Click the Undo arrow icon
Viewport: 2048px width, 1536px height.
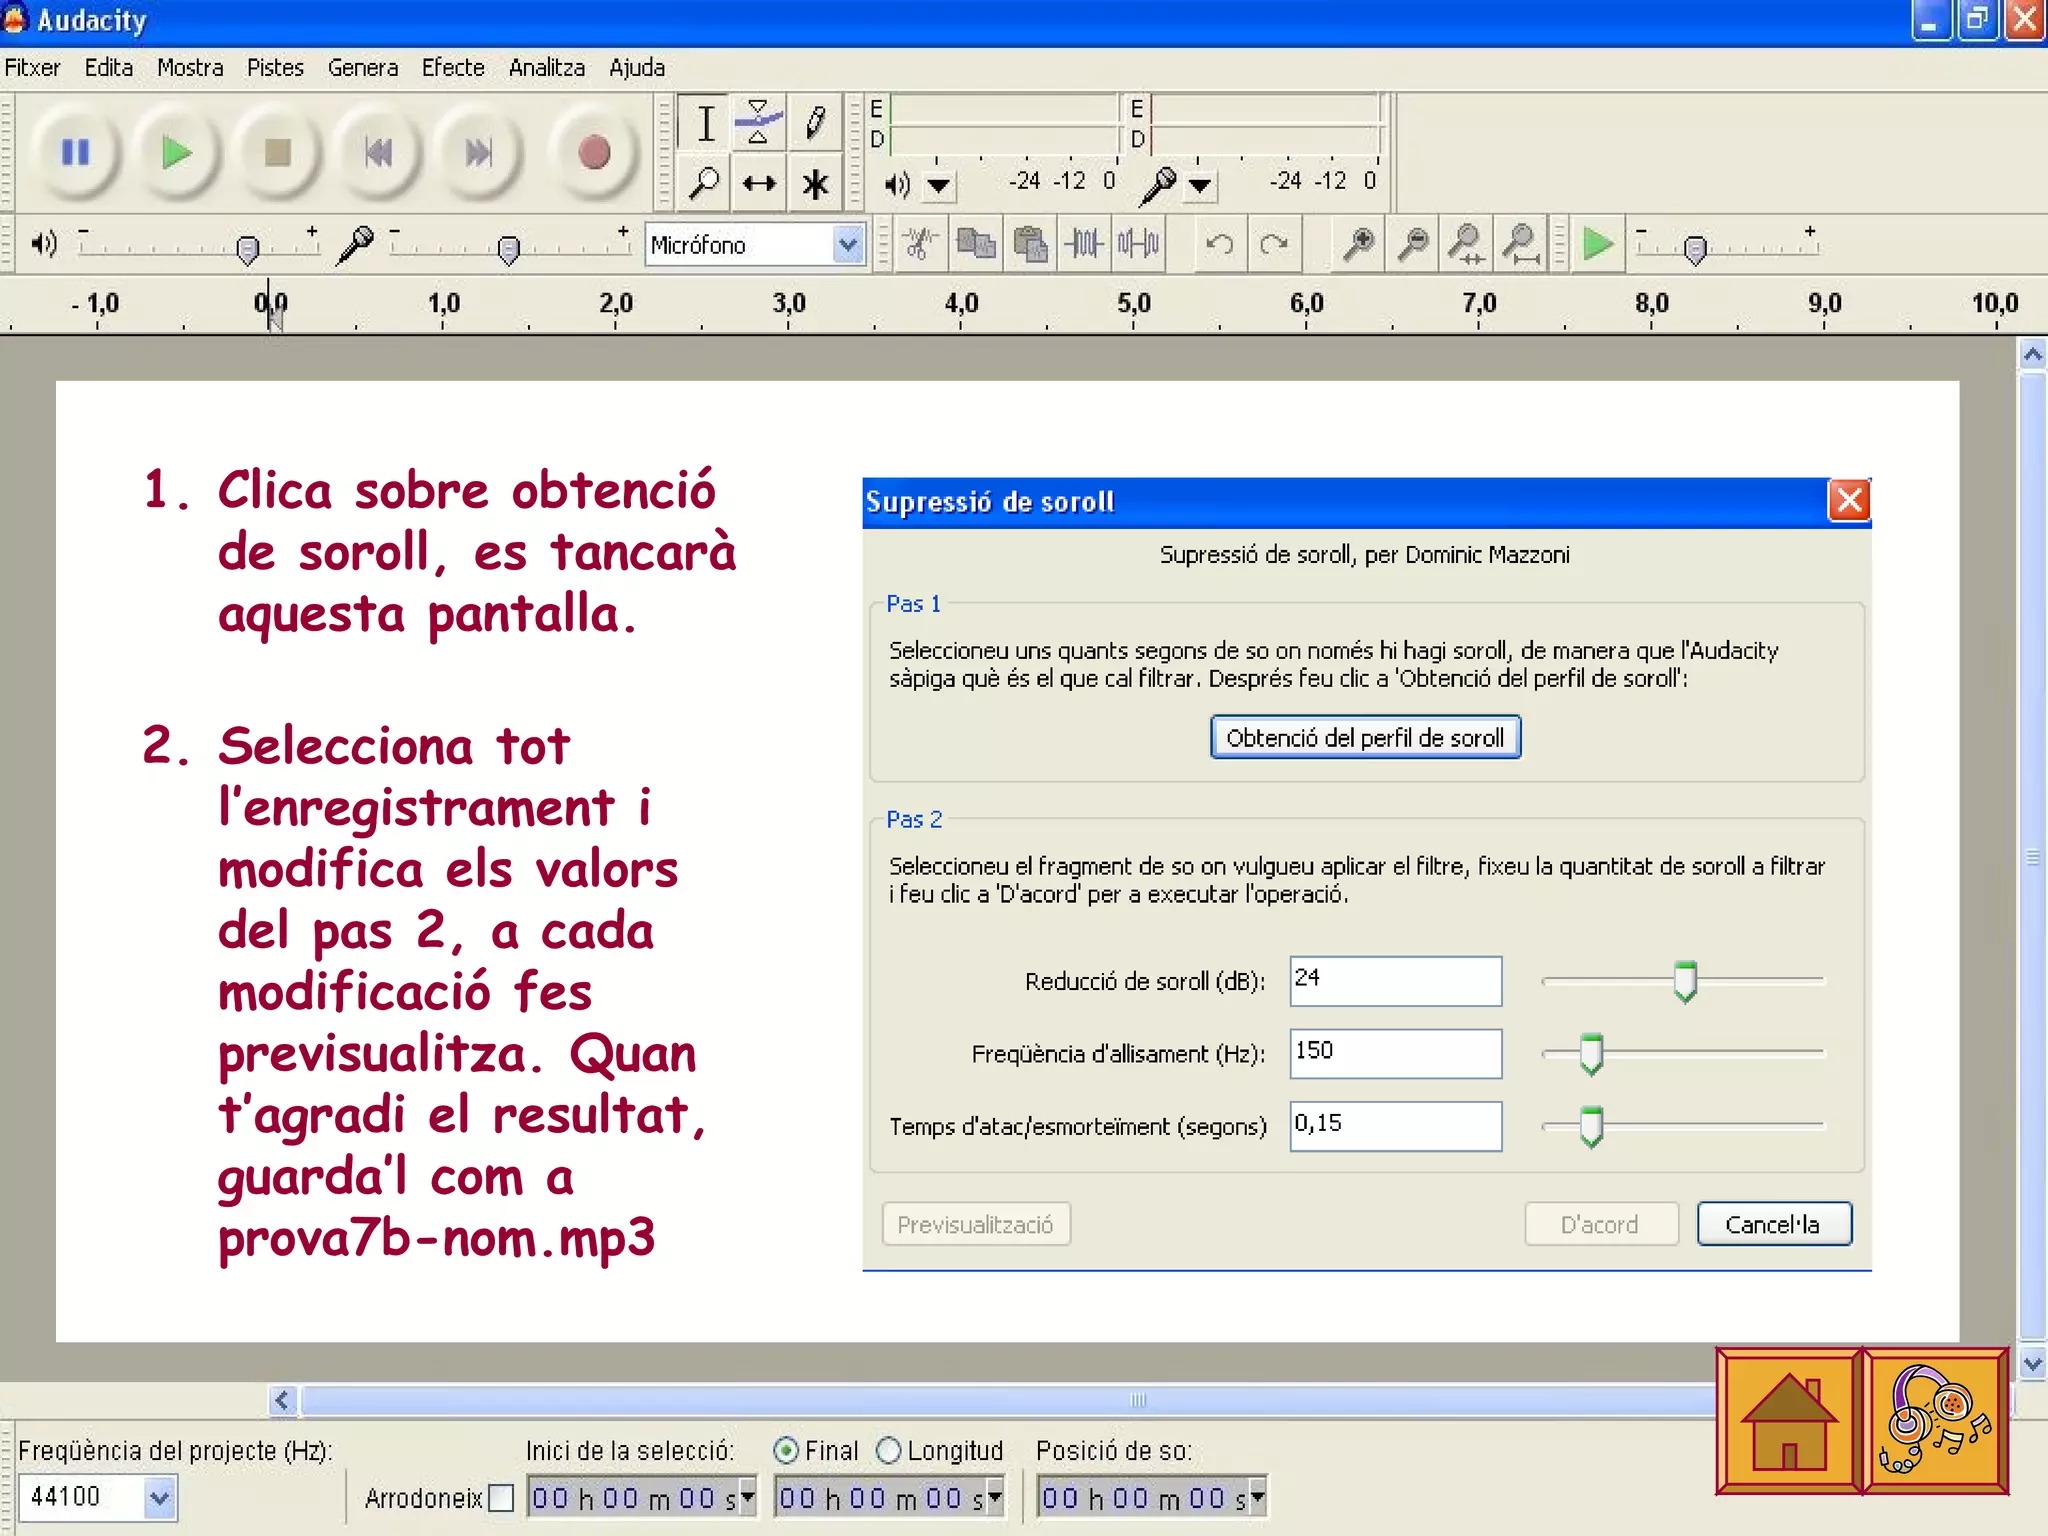[1219, 243]
